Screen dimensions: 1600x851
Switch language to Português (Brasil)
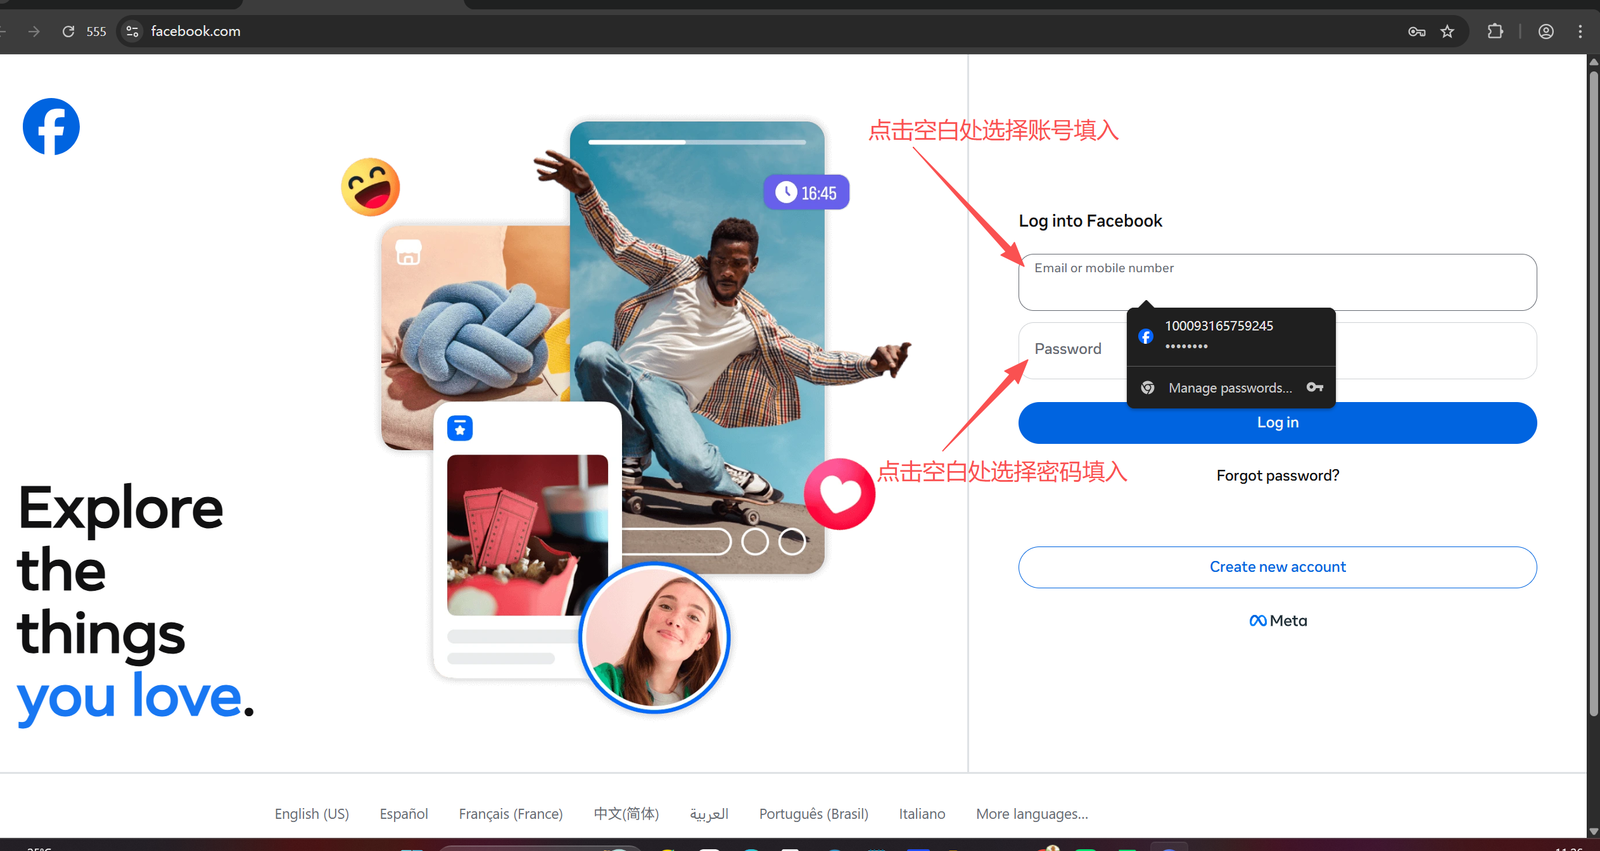click(814, 814)
